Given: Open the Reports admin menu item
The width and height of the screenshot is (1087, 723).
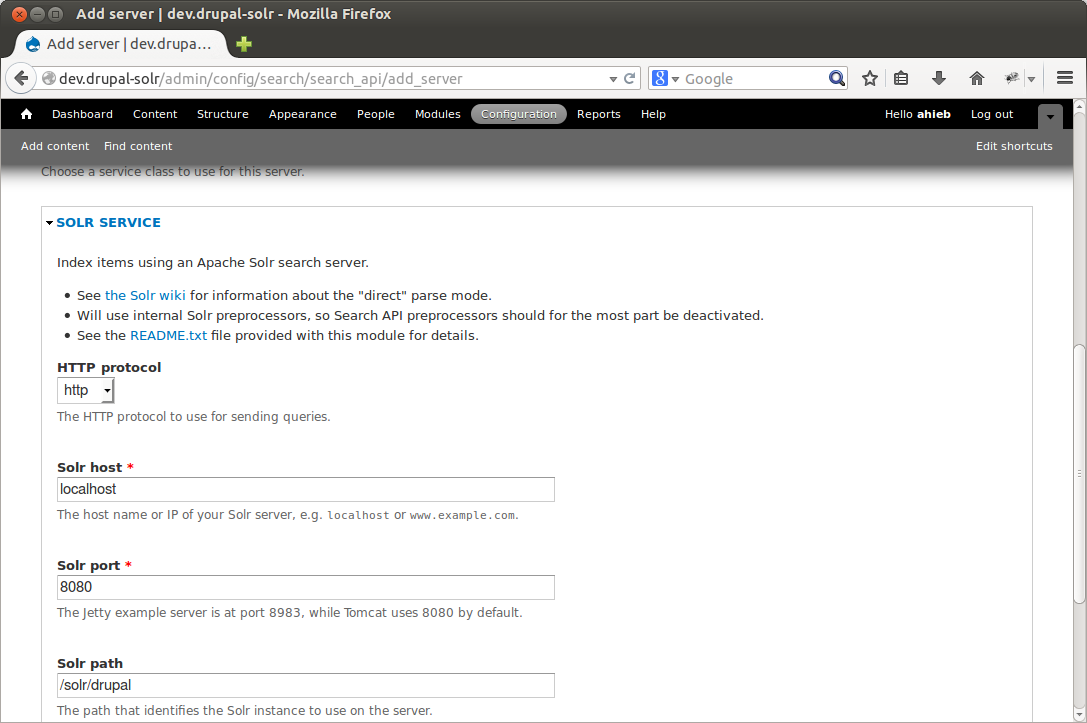Looking at the screenshot, I should pos(598,114).
